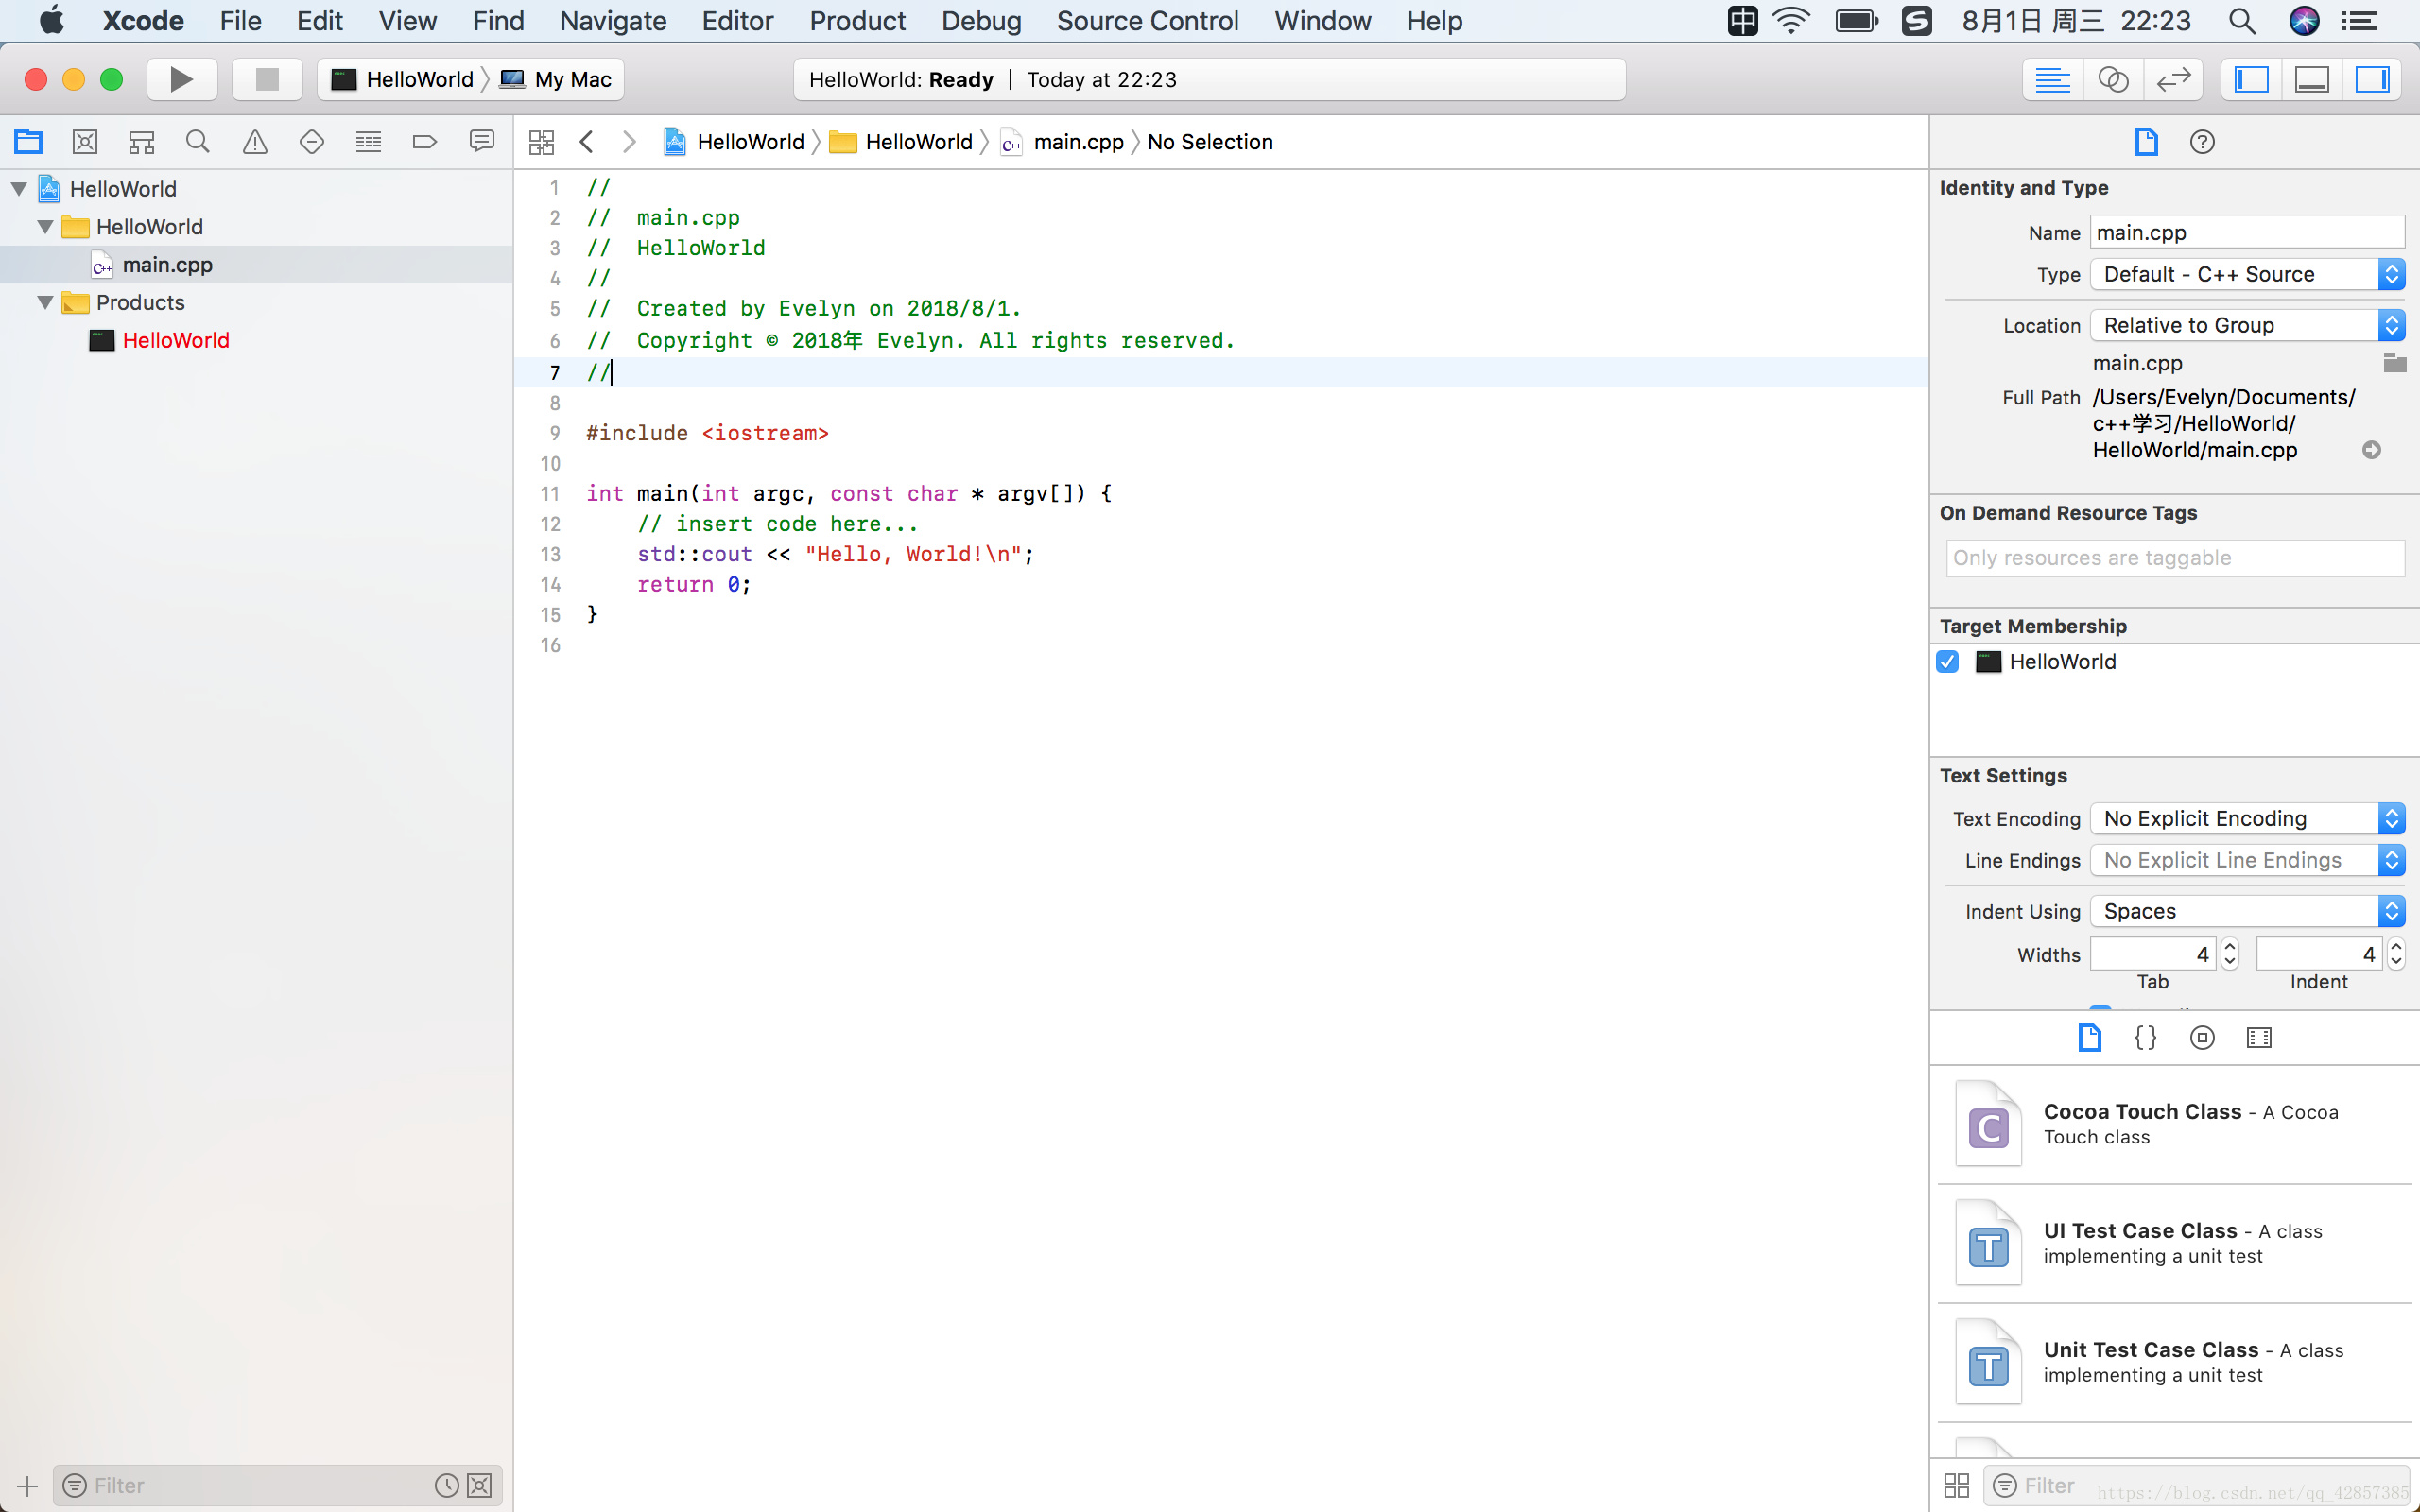Open the Symbol navigator icon
Viewport: 2420px width, 1512px height.
click(x=142, y=142)
